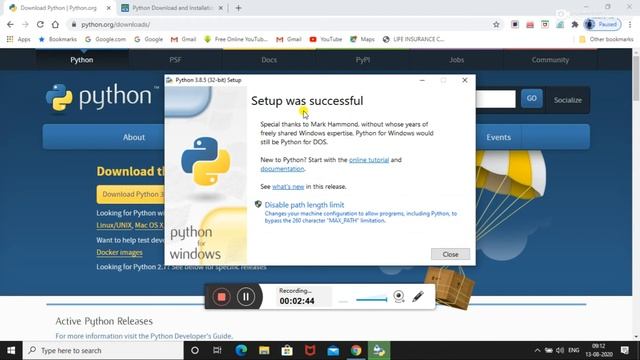The image size is (640, 360).
Task: Switch to Python Download and Installation tab
Action: click(172, 8)
